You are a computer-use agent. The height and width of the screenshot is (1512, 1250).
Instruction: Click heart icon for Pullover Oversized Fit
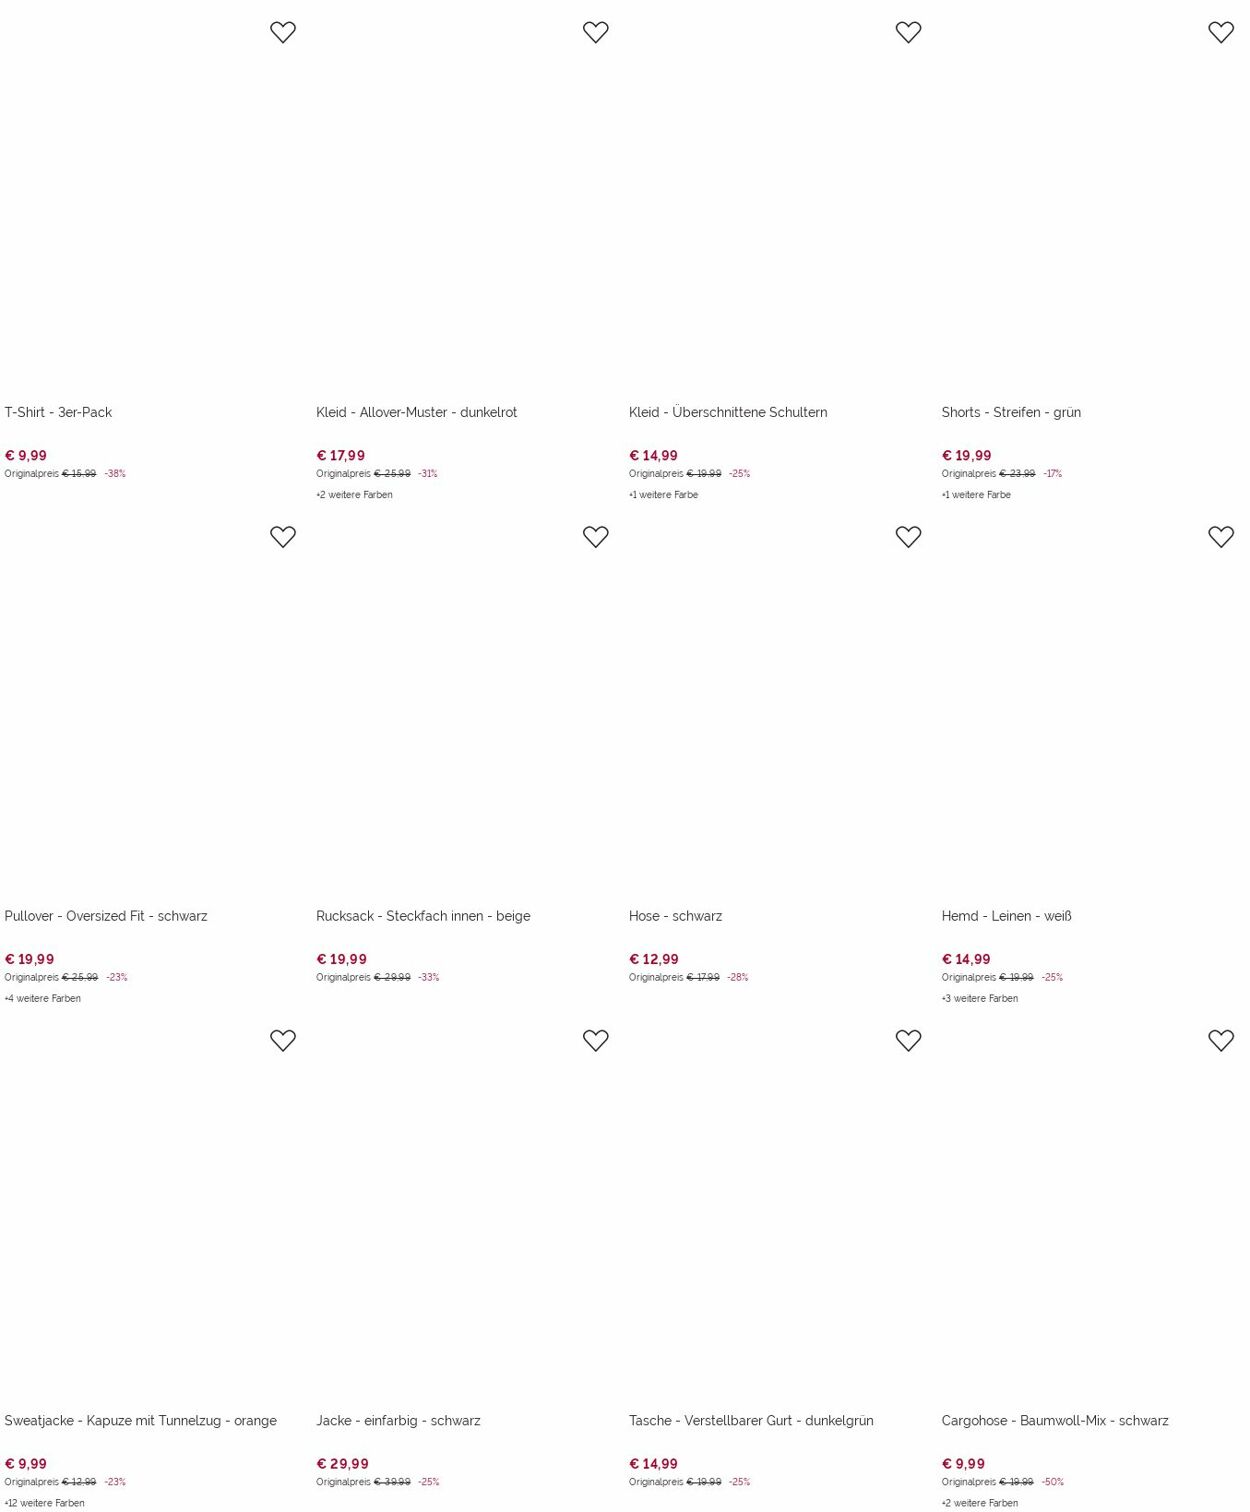(283, 536)
